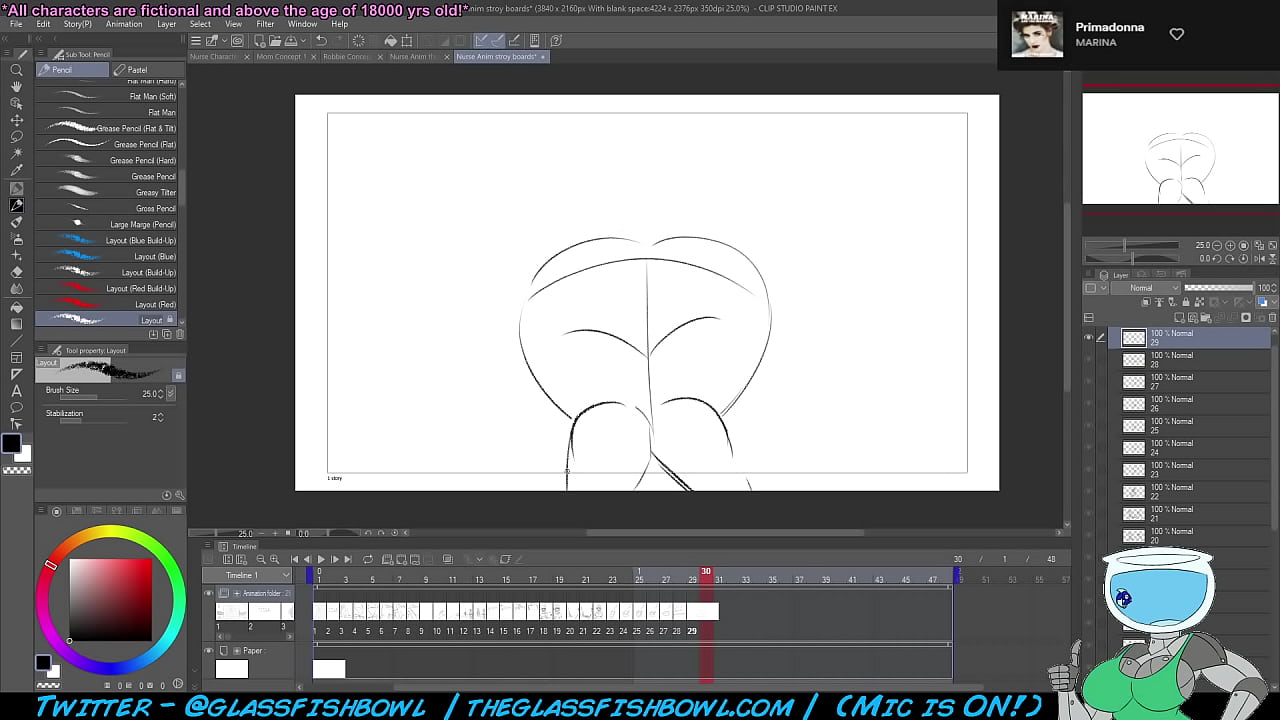Viewport: 1280px width, 720px height.
Task: Open the Filter menu
Action: [x=265, y=24]
